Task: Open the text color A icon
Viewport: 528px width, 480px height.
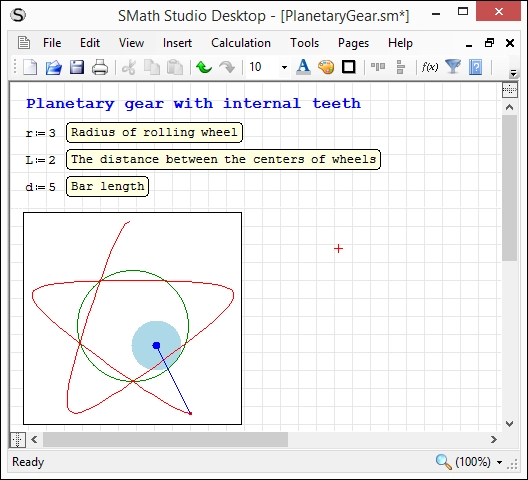Action: coord(303,67)
